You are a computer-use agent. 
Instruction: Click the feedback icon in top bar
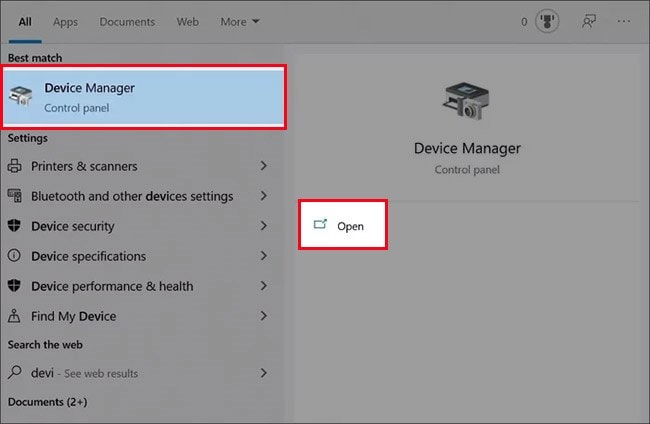[590, 21]
